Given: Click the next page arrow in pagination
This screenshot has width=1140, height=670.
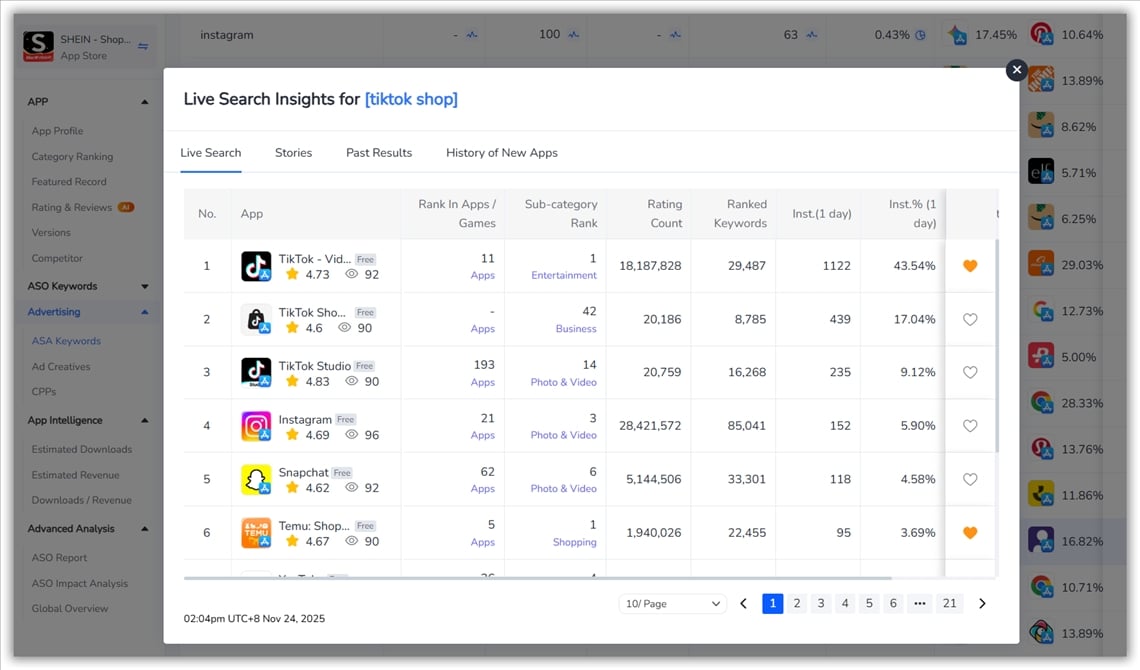Looking at the screenshot, I should 982,604.
